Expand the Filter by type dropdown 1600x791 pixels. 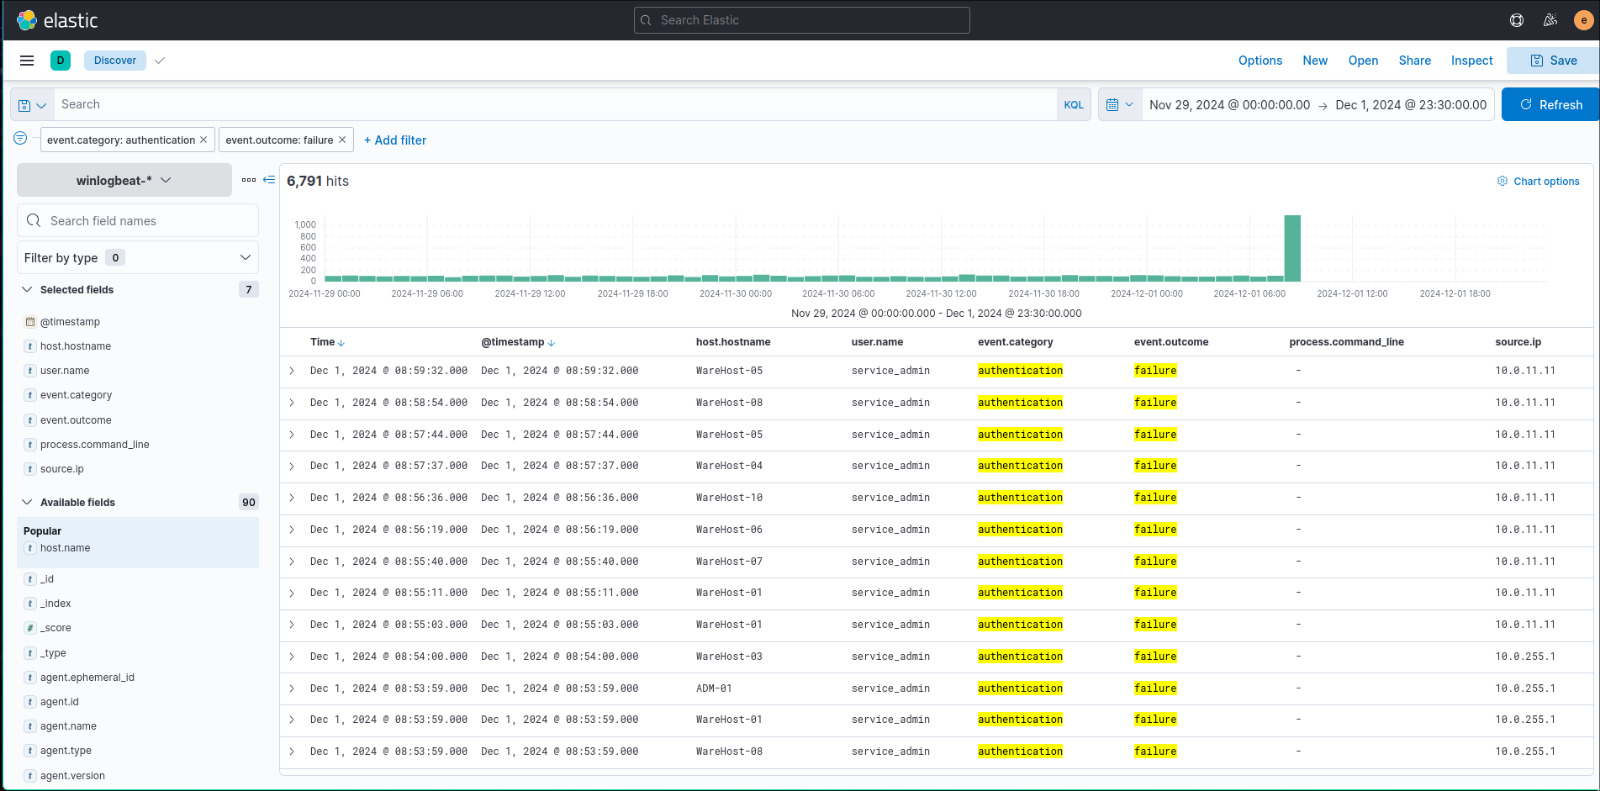tap(138, 258)
